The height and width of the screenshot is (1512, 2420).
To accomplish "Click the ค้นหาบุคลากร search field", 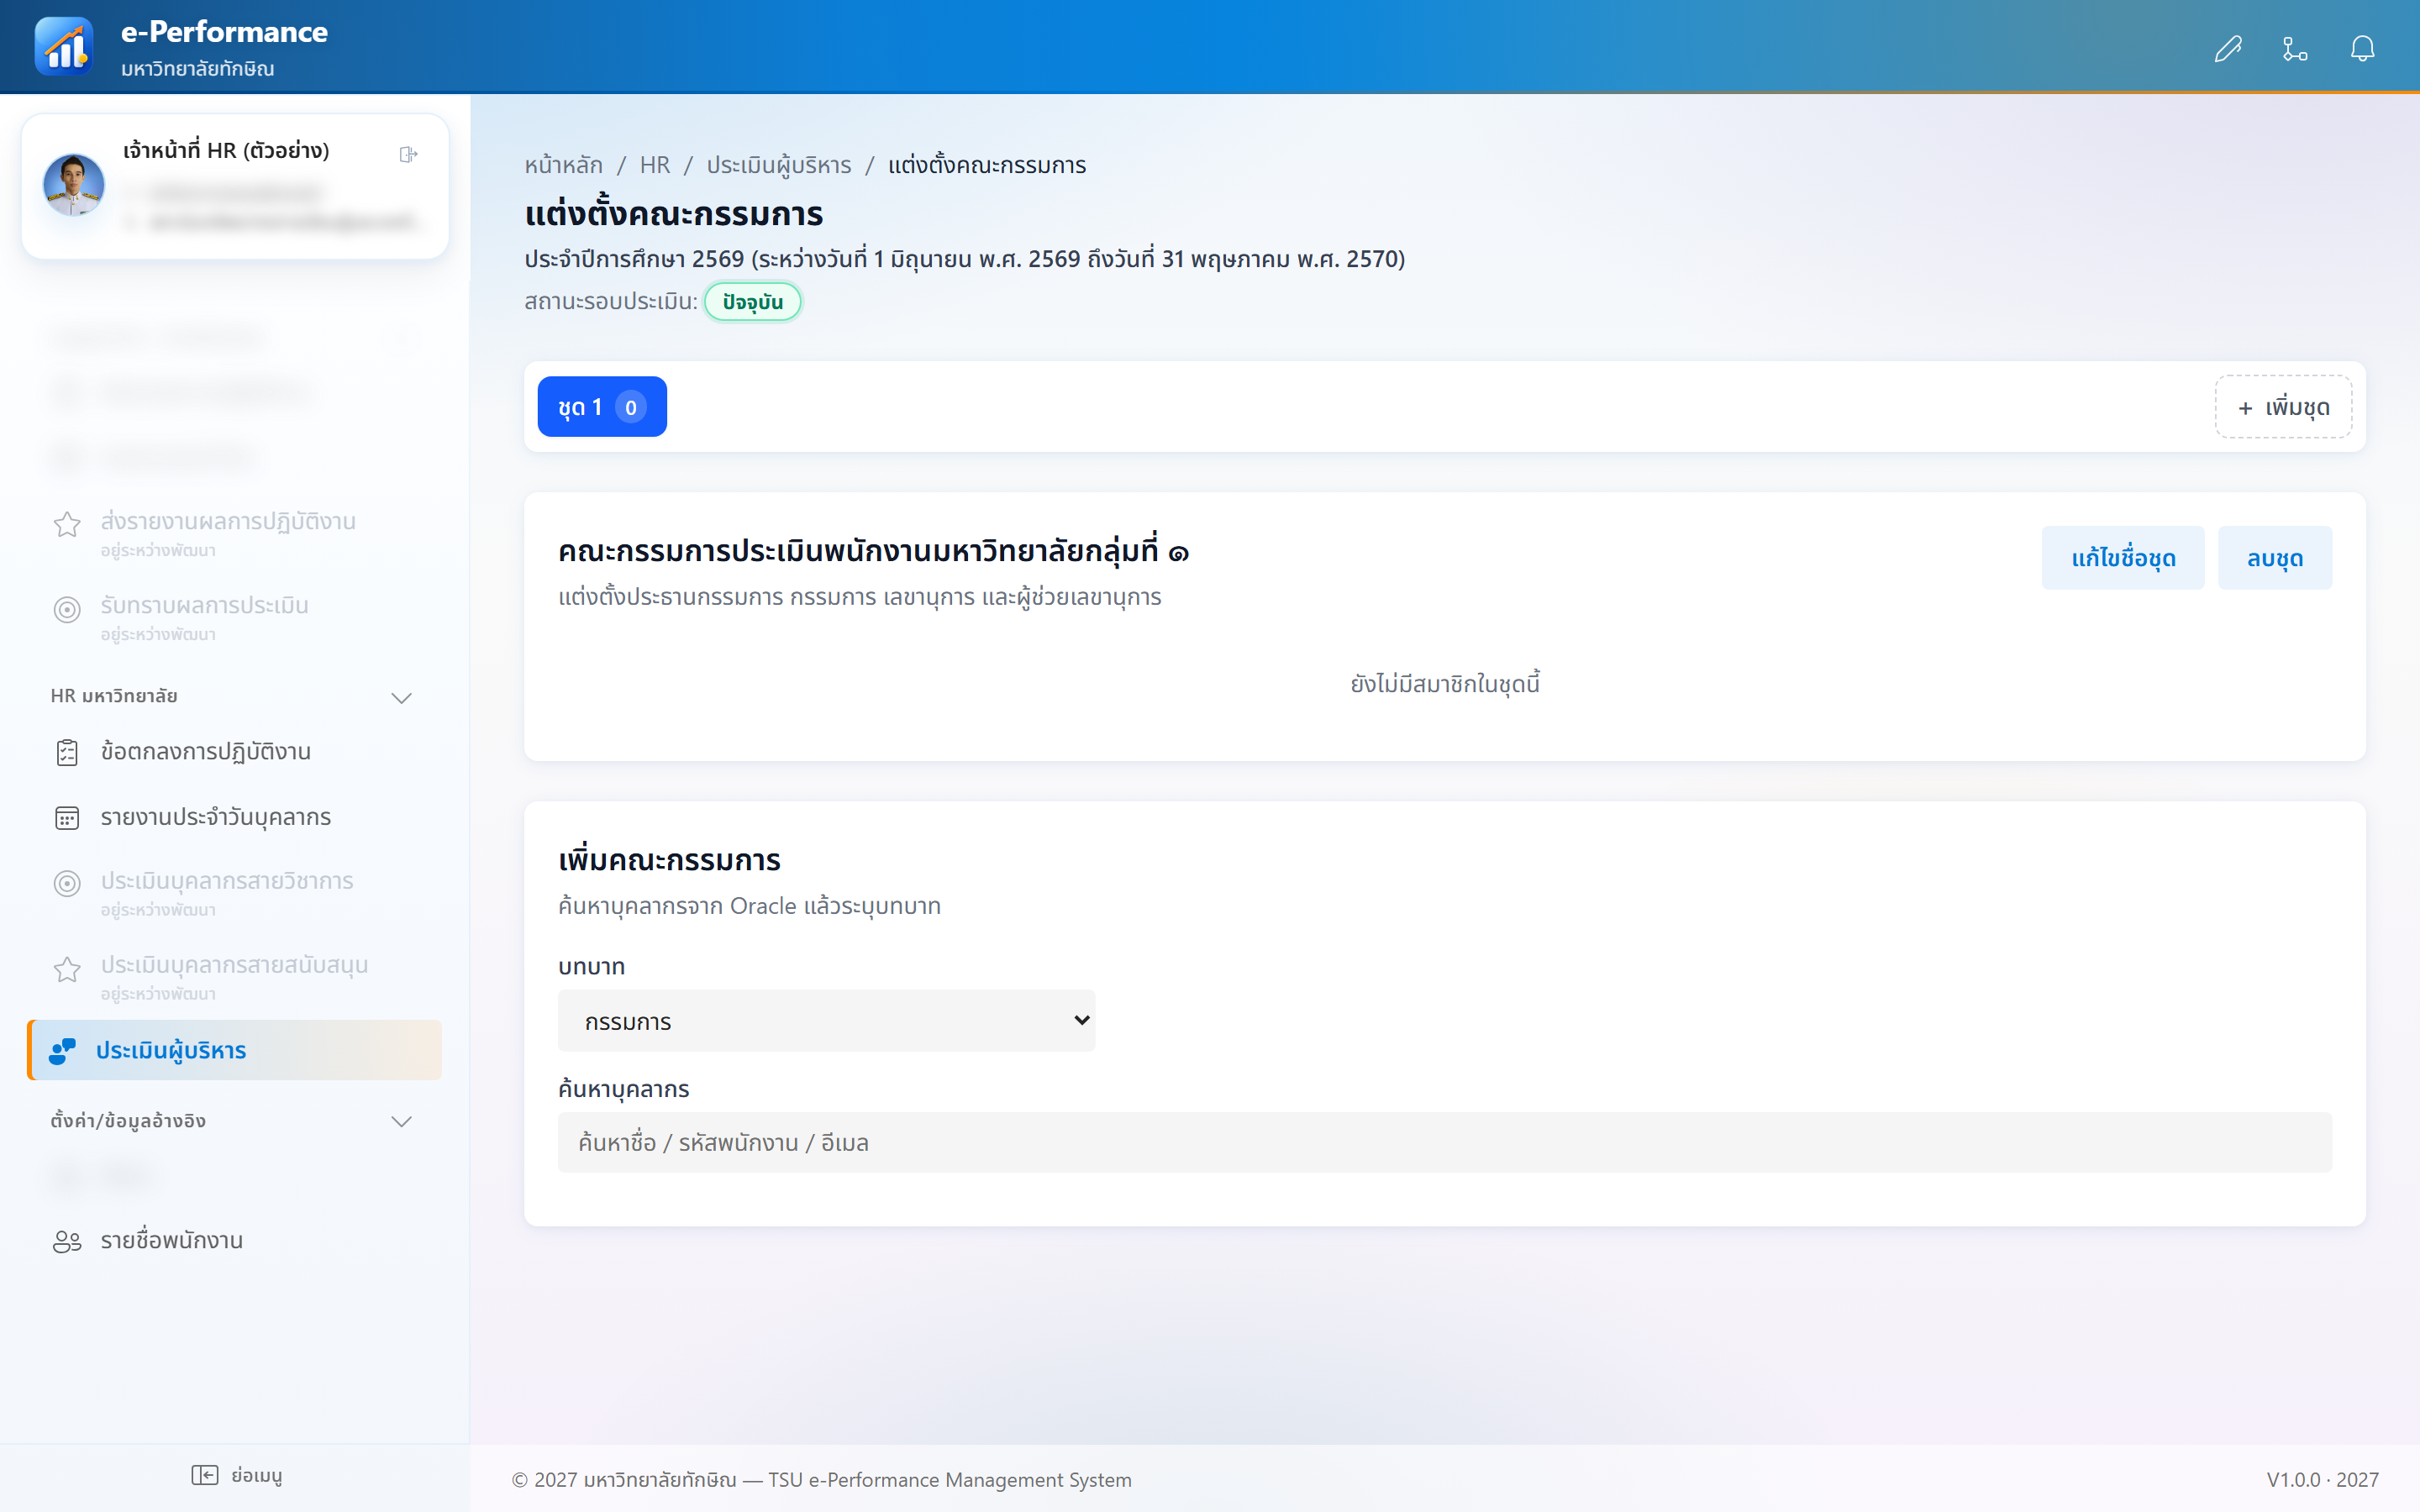I will [1445, 1142].
